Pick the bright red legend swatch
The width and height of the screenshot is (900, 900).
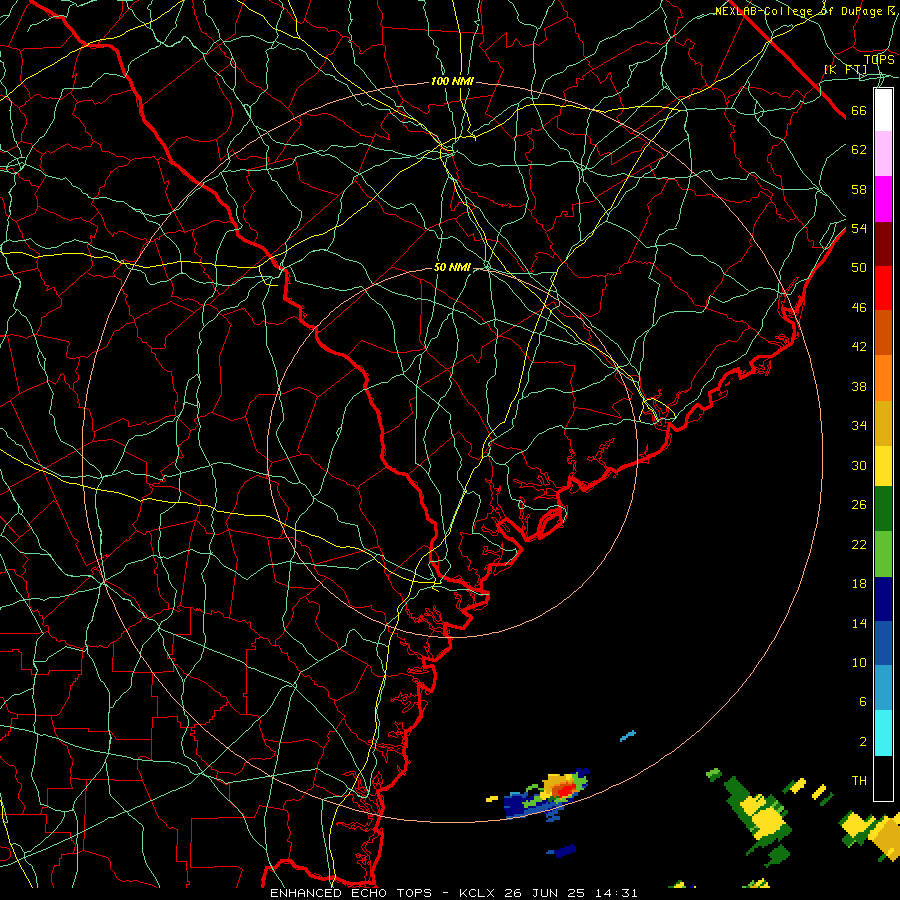pyautogui.click(x=883, y=289)
